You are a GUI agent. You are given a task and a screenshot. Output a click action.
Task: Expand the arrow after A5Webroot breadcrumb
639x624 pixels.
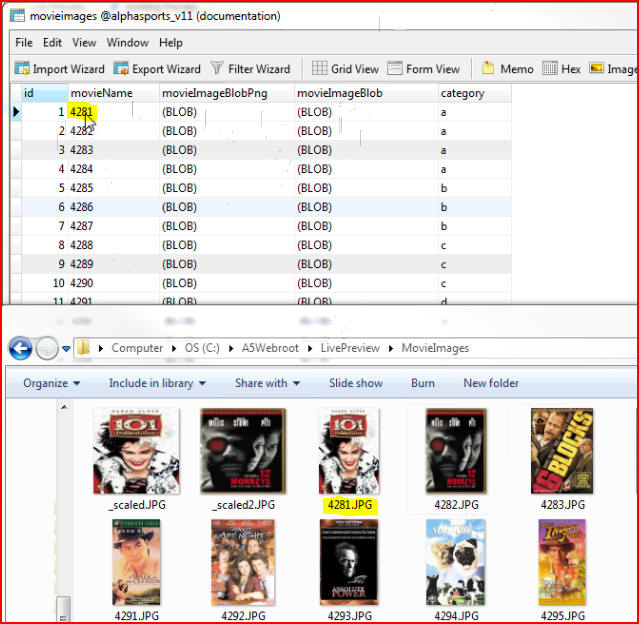[310, 348]
